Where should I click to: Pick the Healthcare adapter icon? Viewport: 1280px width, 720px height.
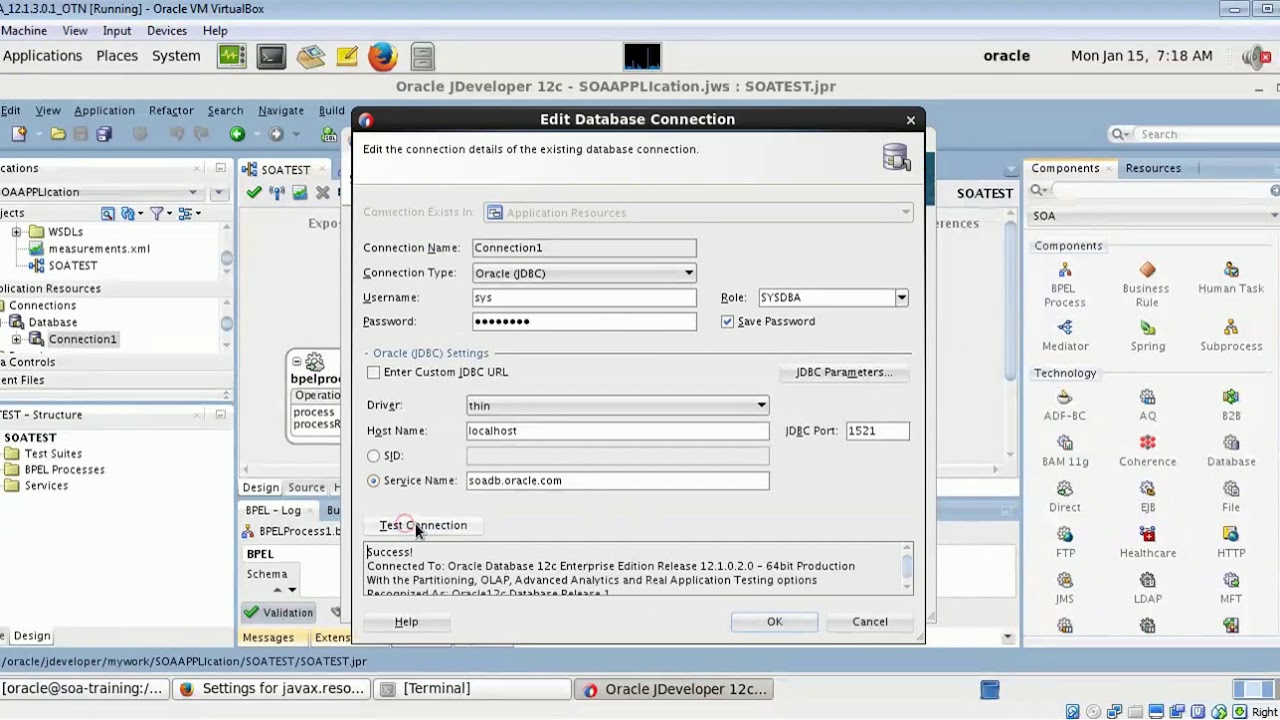pyautogui.click(x=1147, y=535)
